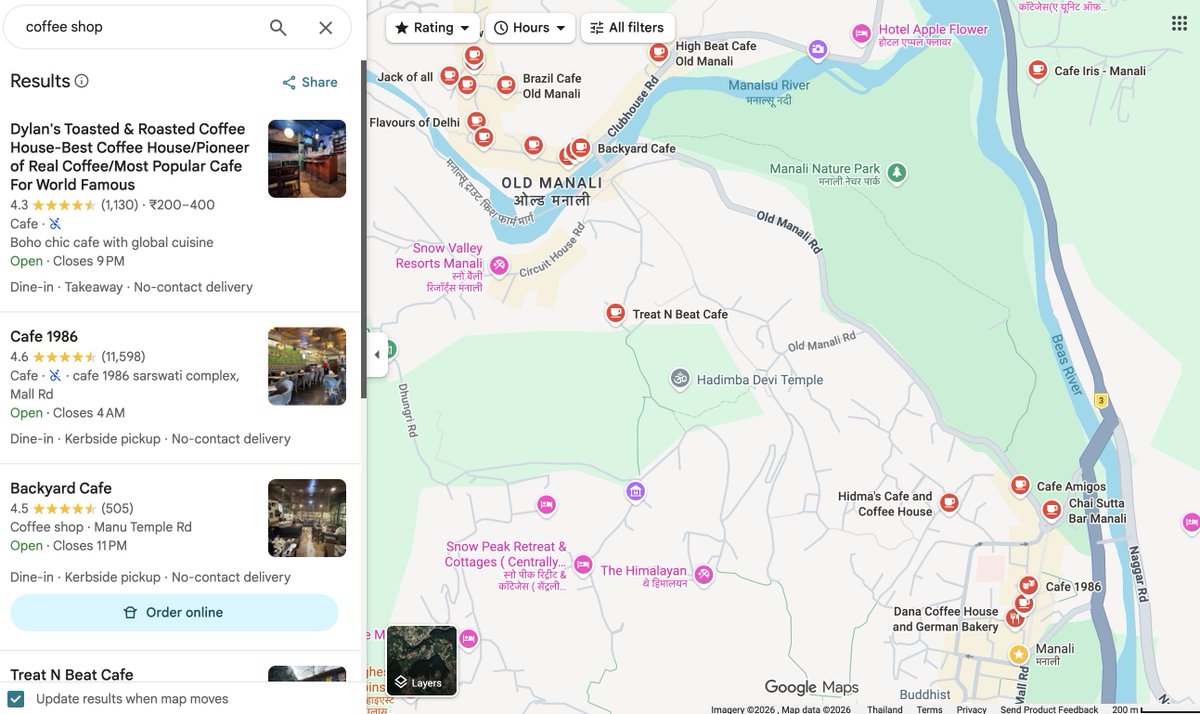1200x714 pixels.
Task: Click the OLD MANALI map label
Action: click(552, 183)
